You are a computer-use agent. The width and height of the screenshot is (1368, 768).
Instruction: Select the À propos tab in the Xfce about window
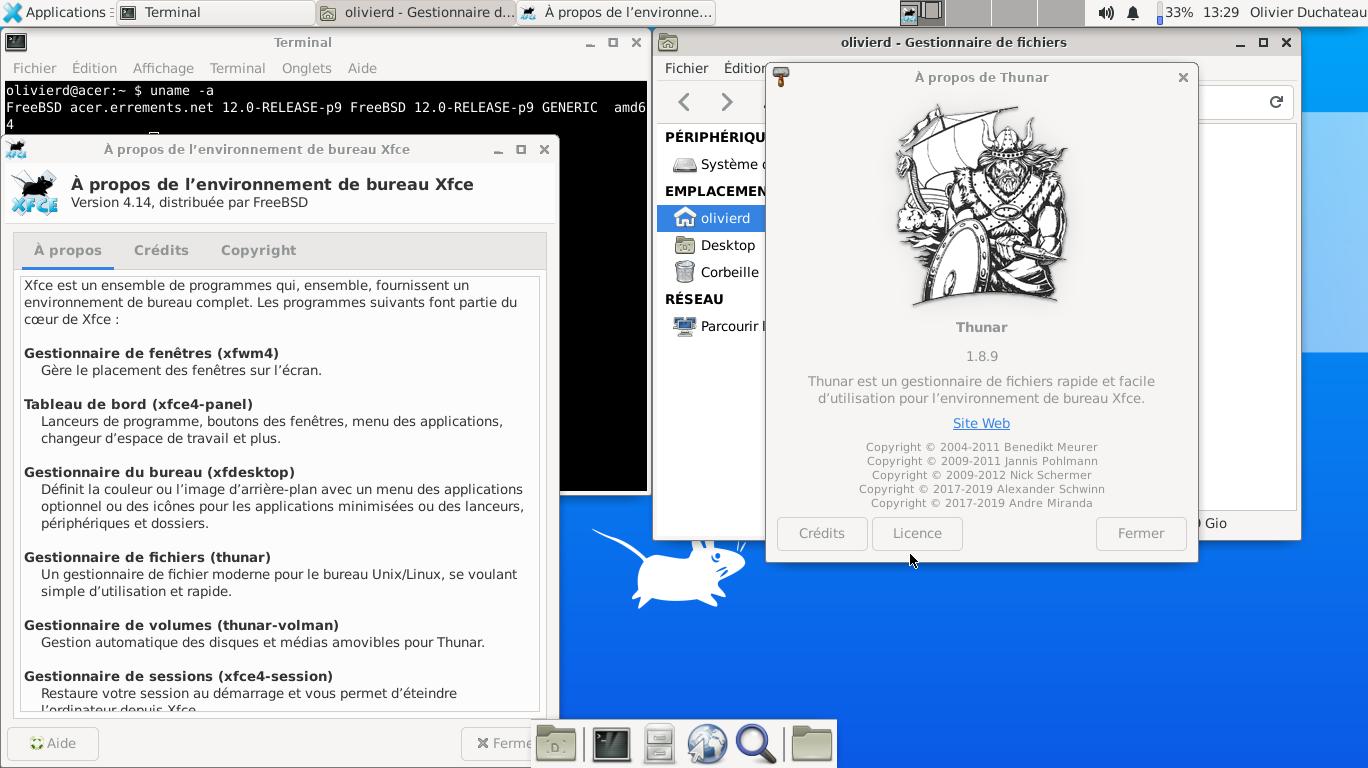[x=68, y=250]
